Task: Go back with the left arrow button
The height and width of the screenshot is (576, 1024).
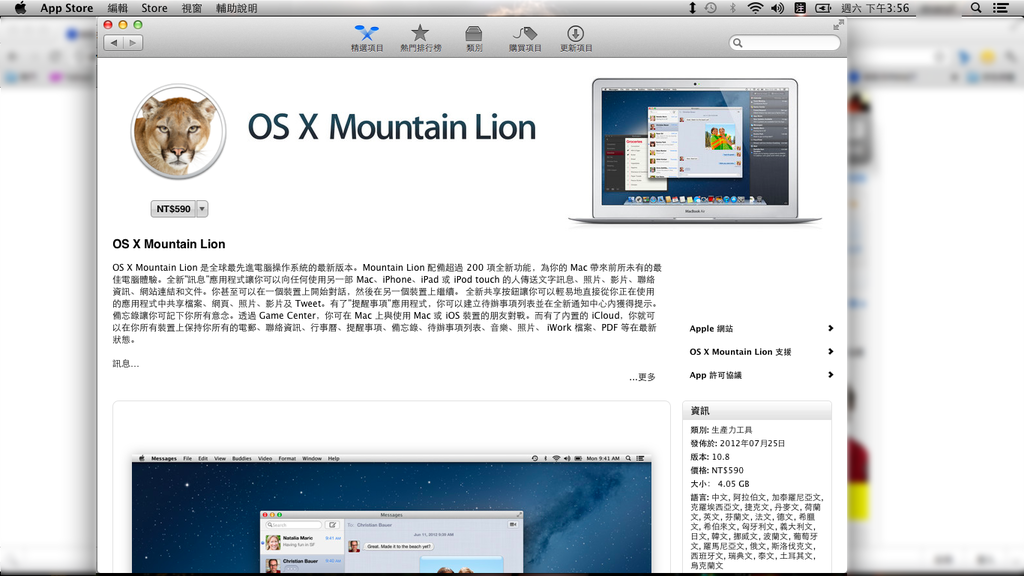Action: coord(114,43)
